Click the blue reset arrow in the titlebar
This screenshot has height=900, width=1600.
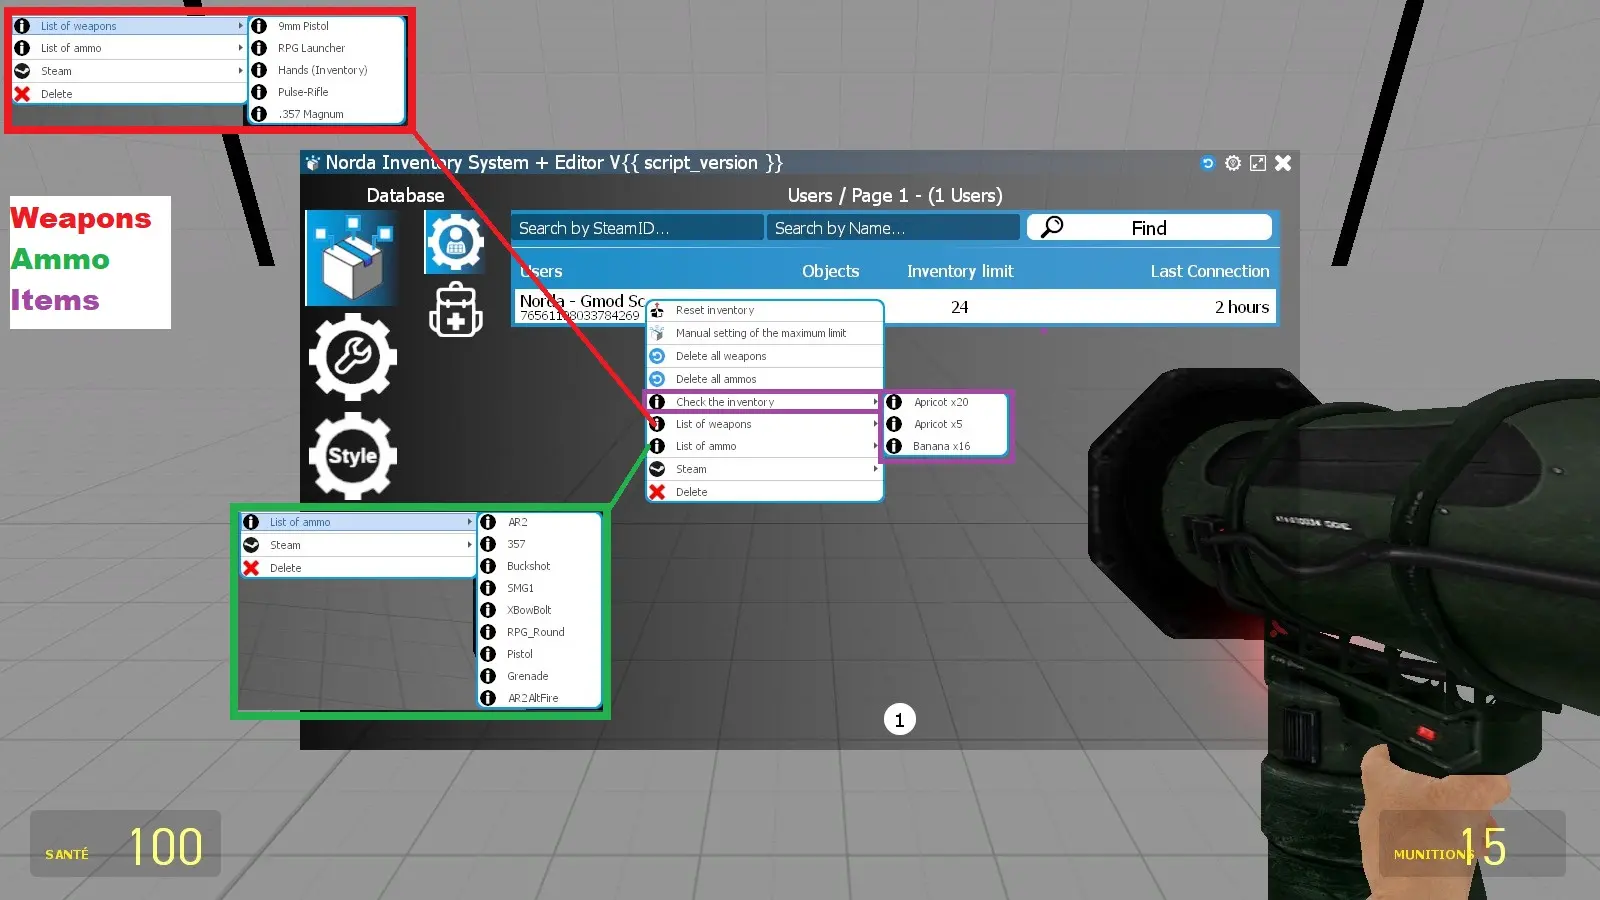[1207, 163]
